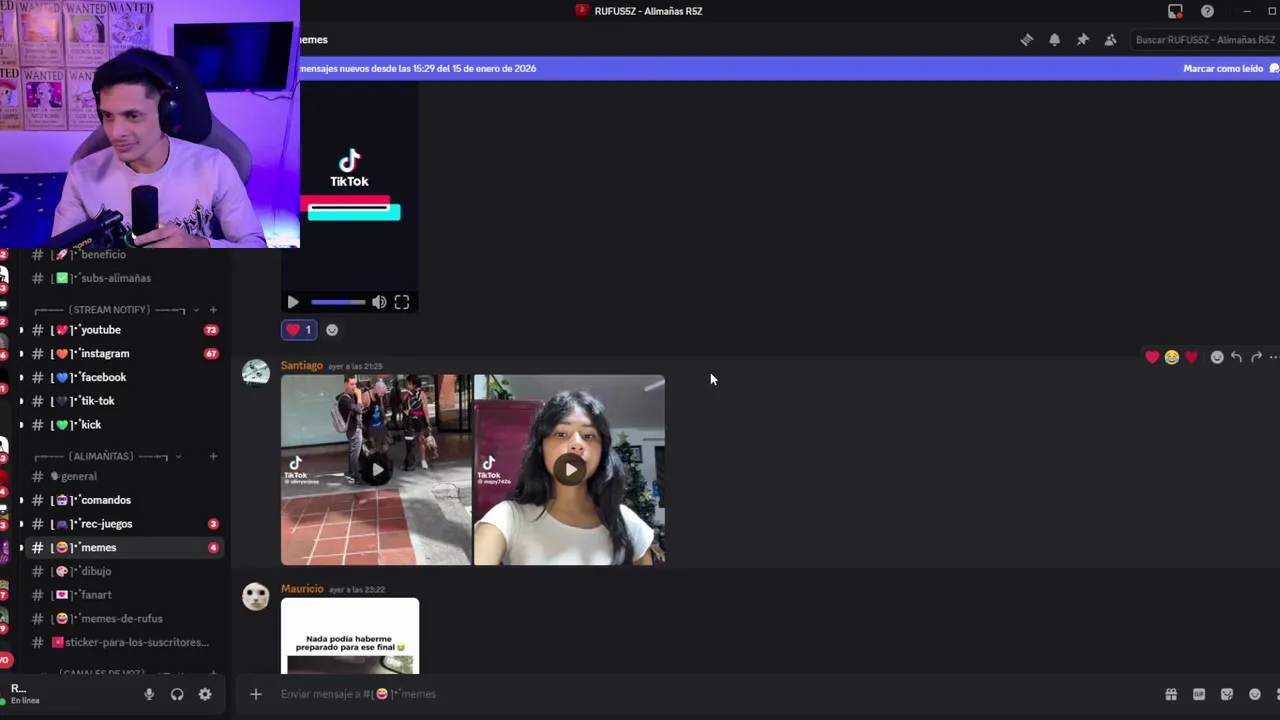Open the inbox icon in title bar
The height and width of the screenshot is (720, 1280).
(1175, 11)
